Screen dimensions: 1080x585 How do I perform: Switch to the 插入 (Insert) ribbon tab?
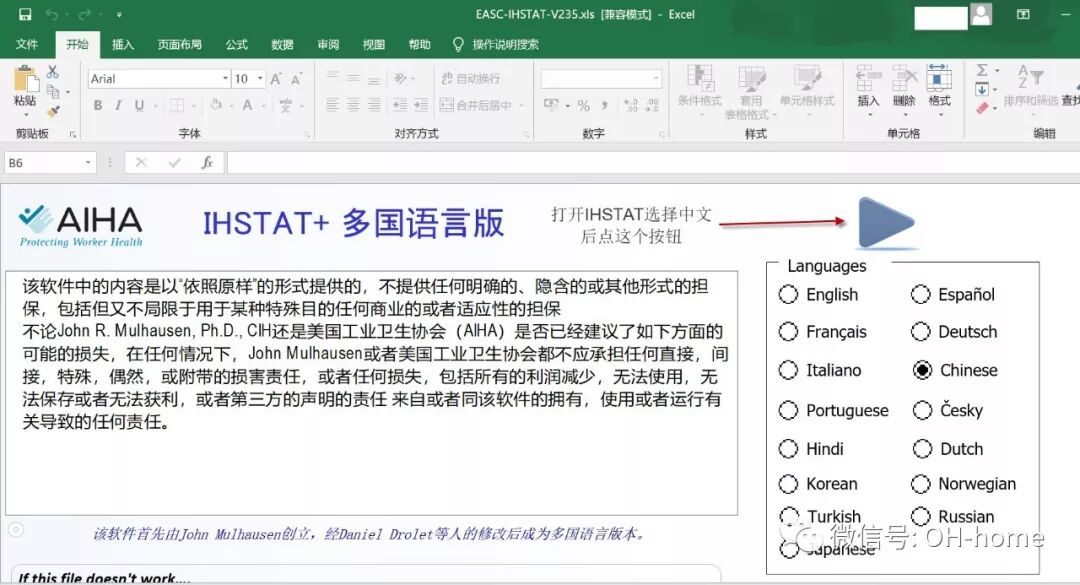point(123,44)
